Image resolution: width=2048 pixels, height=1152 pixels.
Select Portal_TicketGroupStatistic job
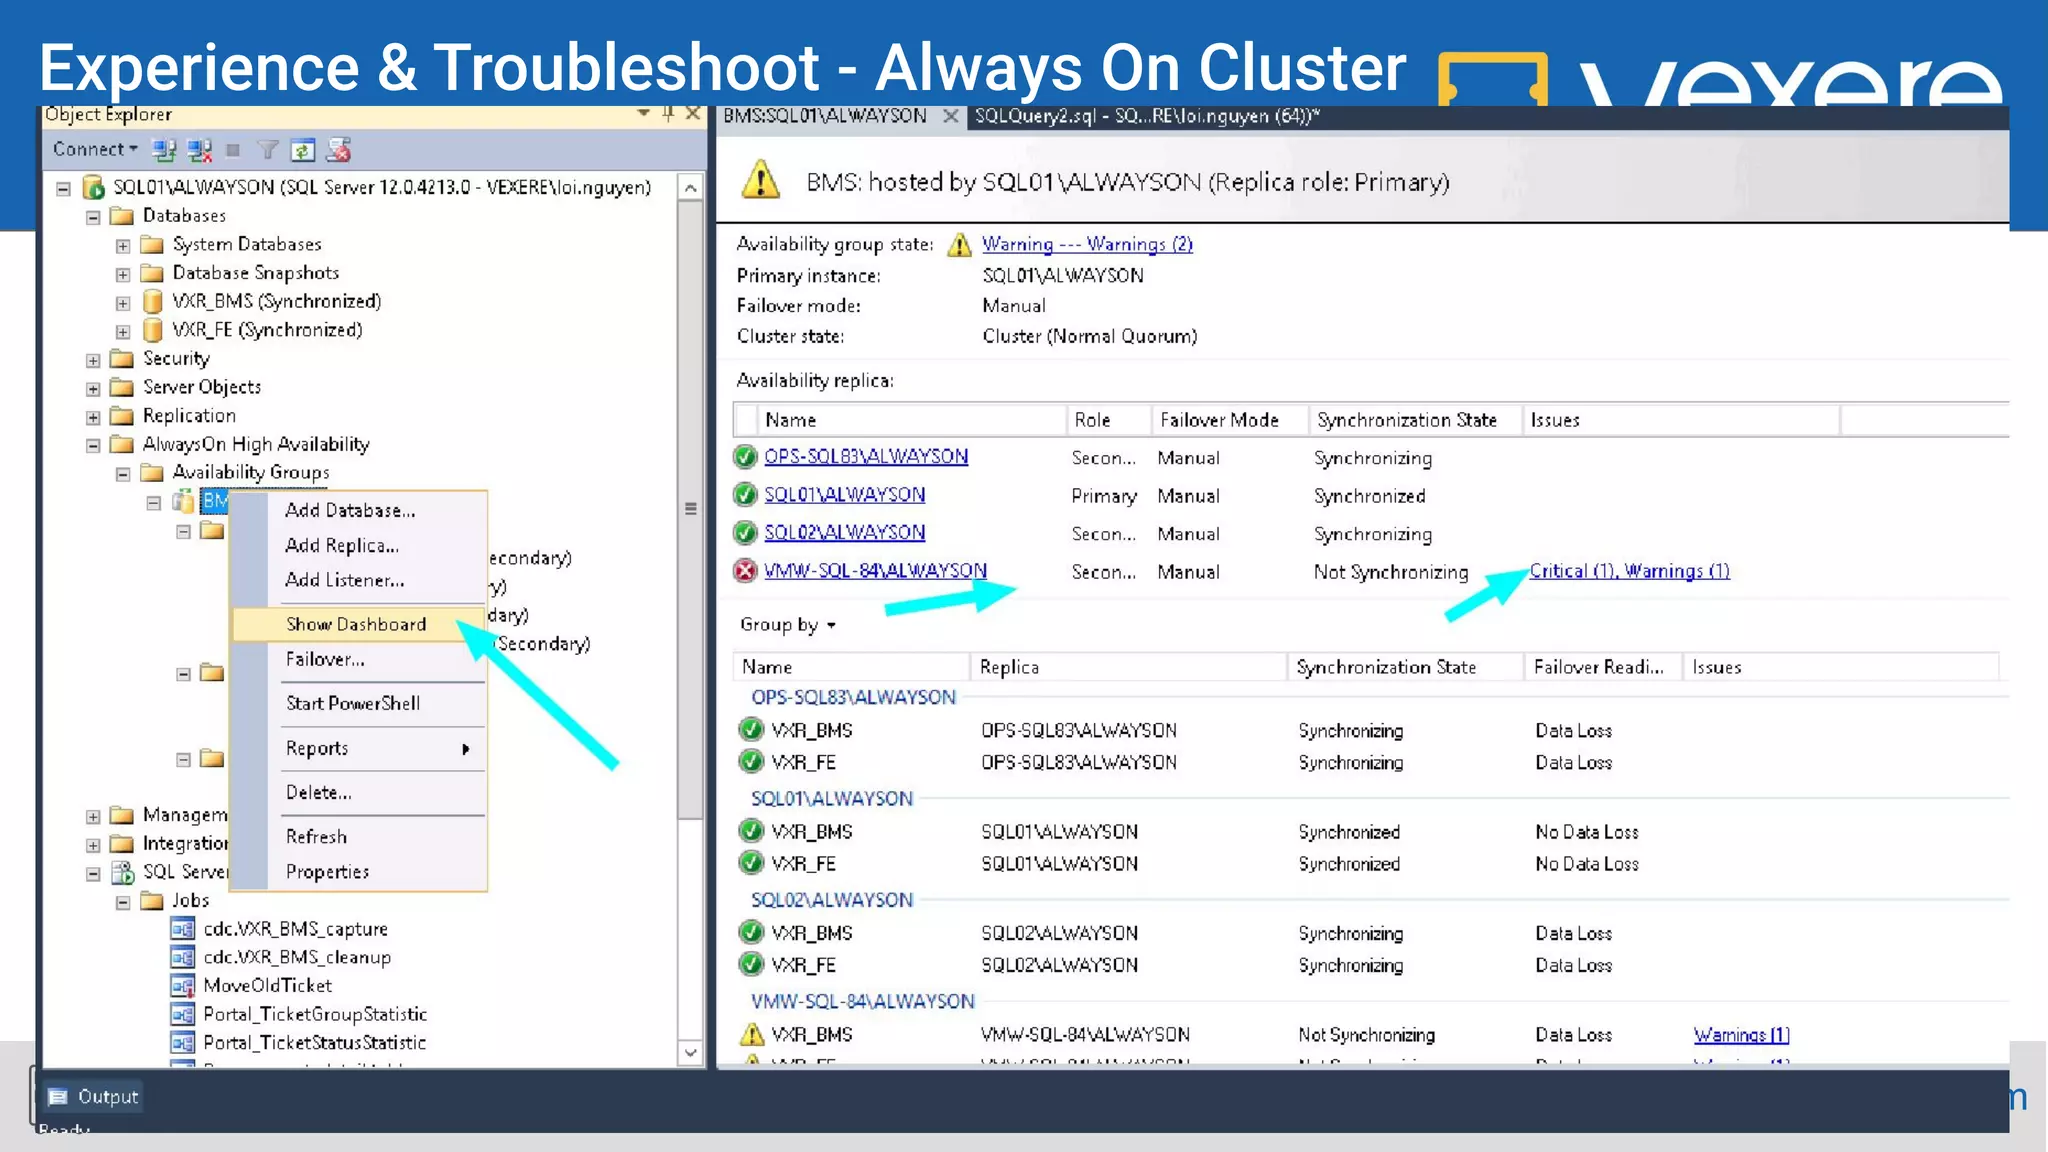click(315, 1014)
